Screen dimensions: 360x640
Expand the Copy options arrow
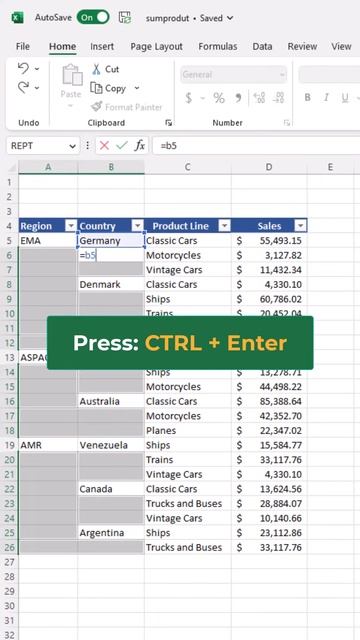[137, 88]
